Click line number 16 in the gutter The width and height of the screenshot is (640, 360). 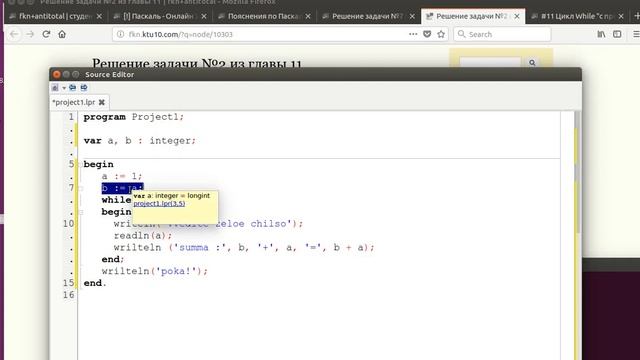tap(69, 295)
